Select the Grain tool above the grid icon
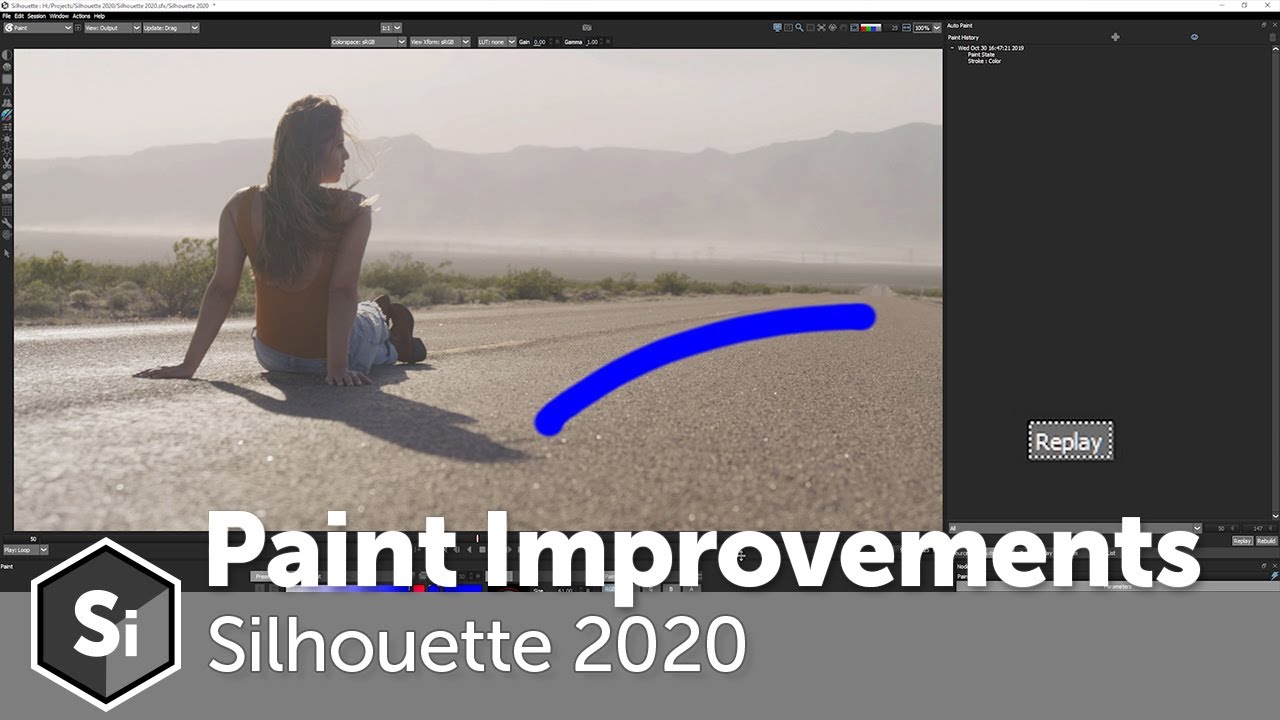 point(7,199)
